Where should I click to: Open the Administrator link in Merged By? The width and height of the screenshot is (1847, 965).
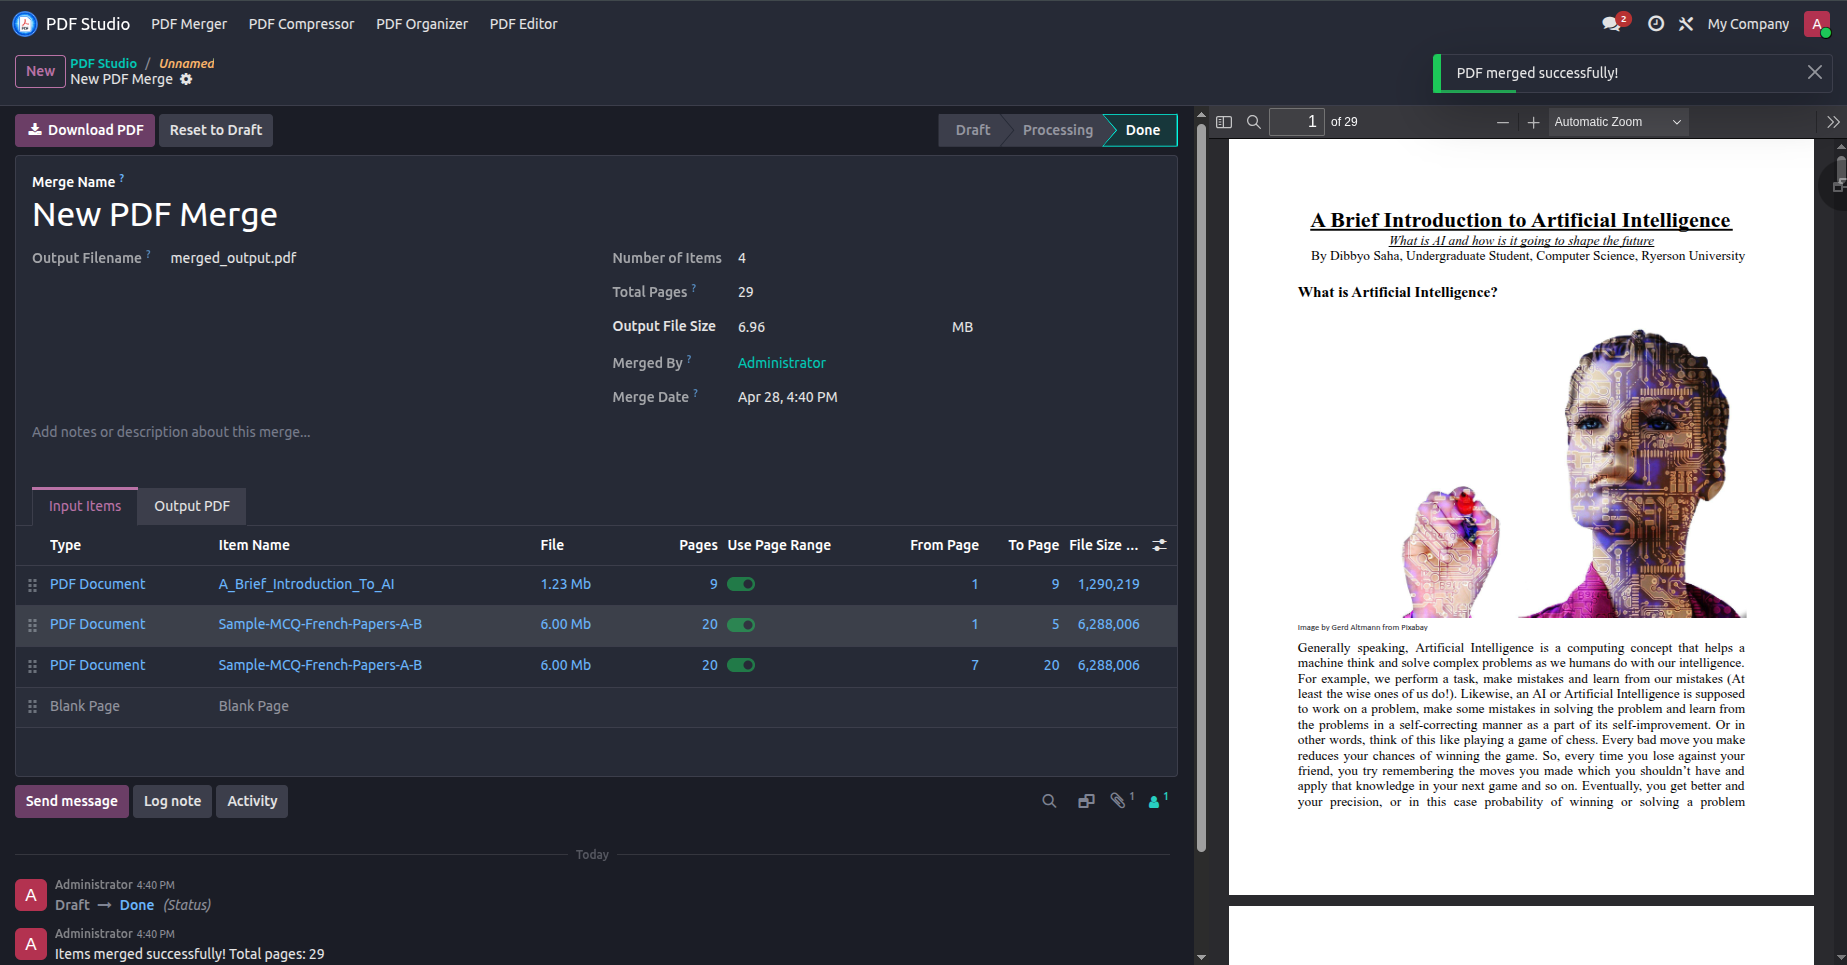click(x=782, y=363)
